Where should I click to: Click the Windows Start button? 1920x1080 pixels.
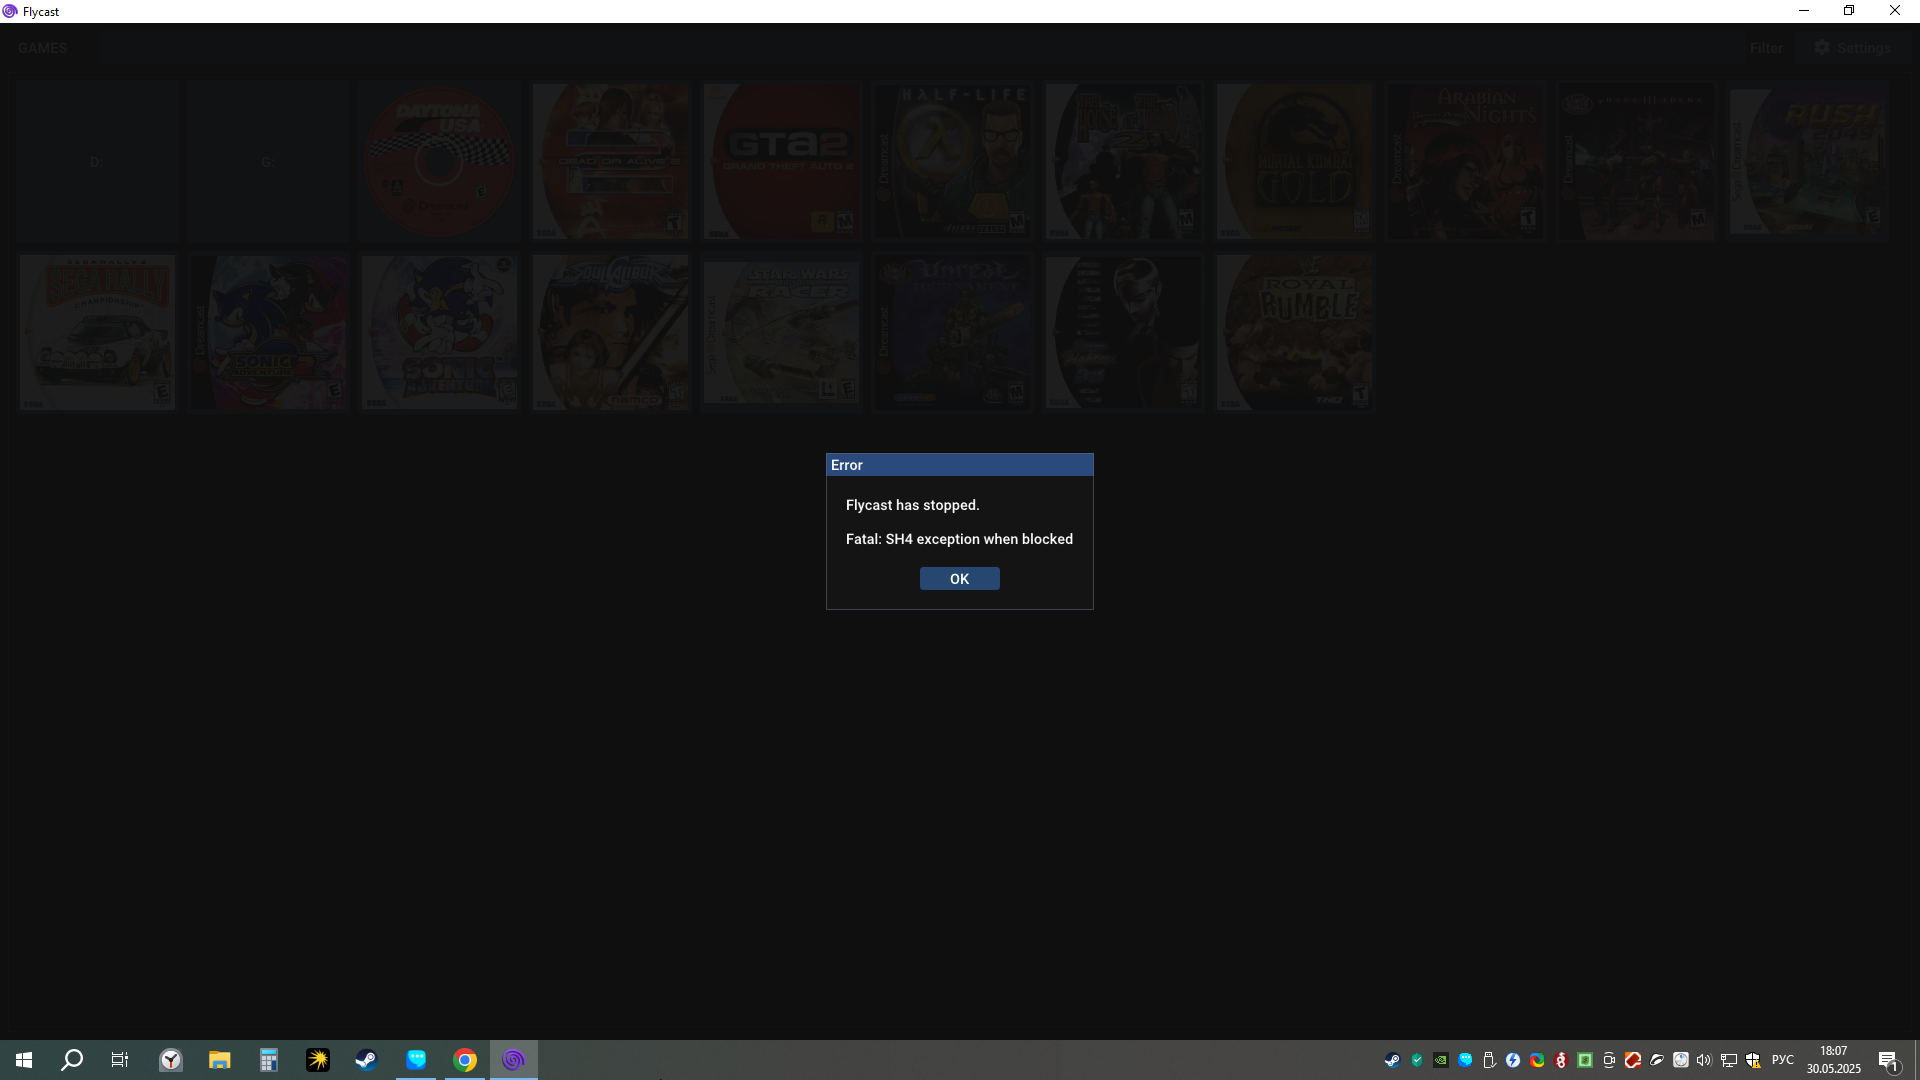pos(24,1060)
